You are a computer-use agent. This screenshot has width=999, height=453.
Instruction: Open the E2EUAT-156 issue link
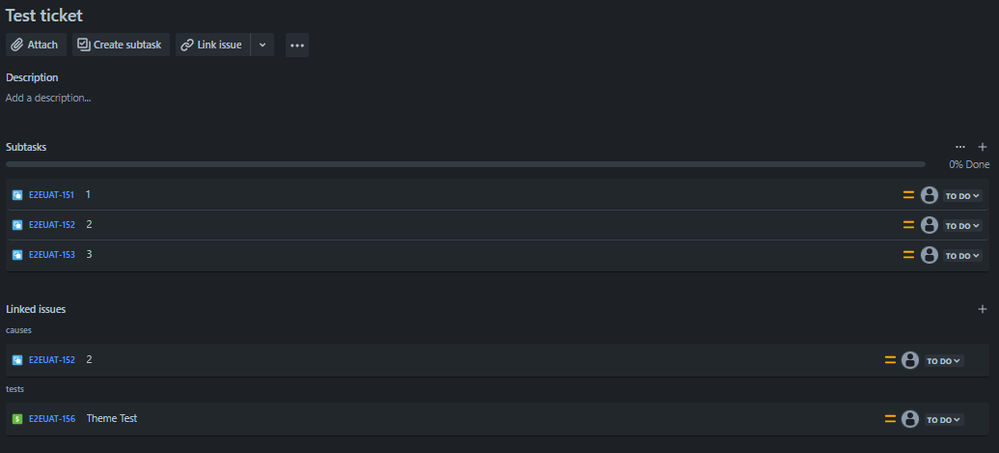(x=52, y=419)
